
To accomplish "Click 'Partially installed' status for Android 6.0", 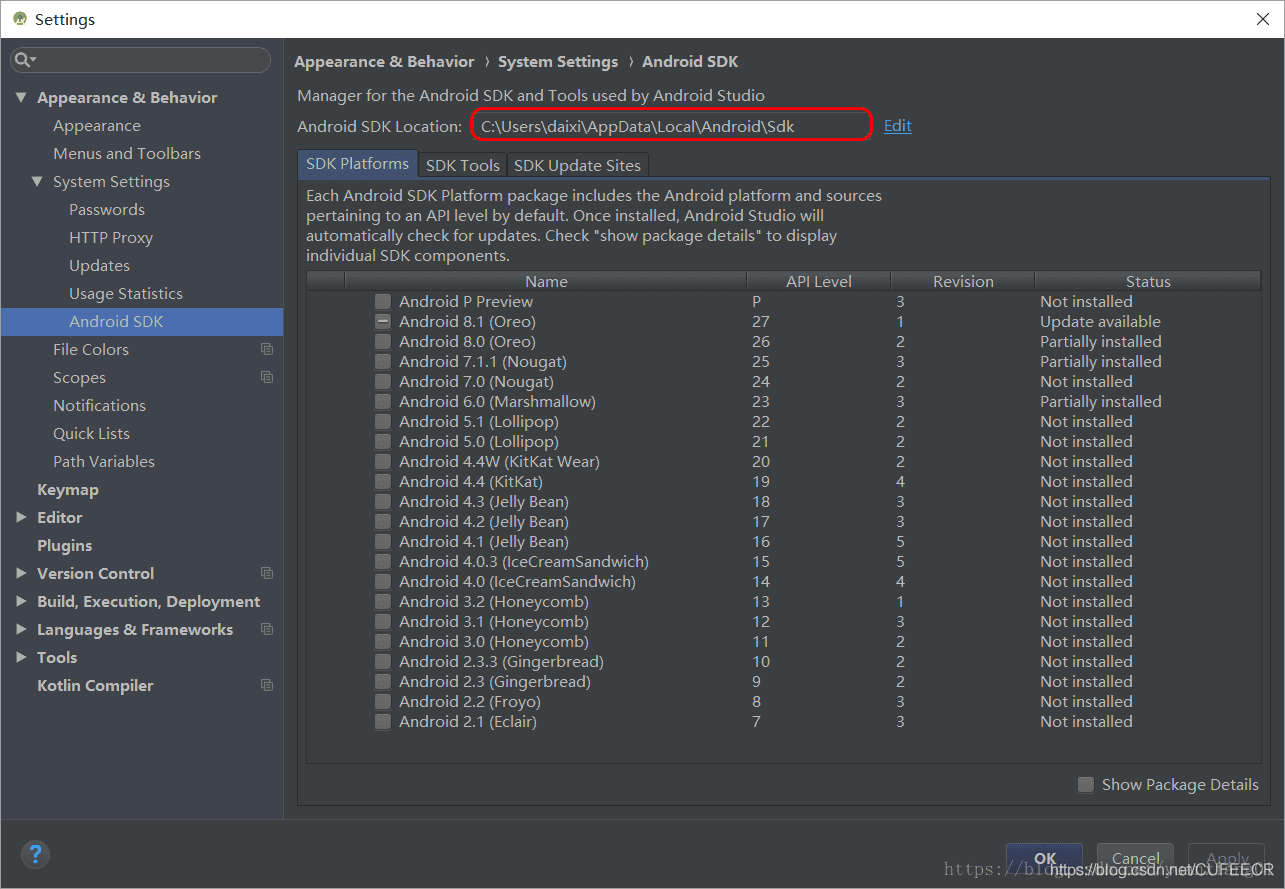I will click(x=1100, y=401).
